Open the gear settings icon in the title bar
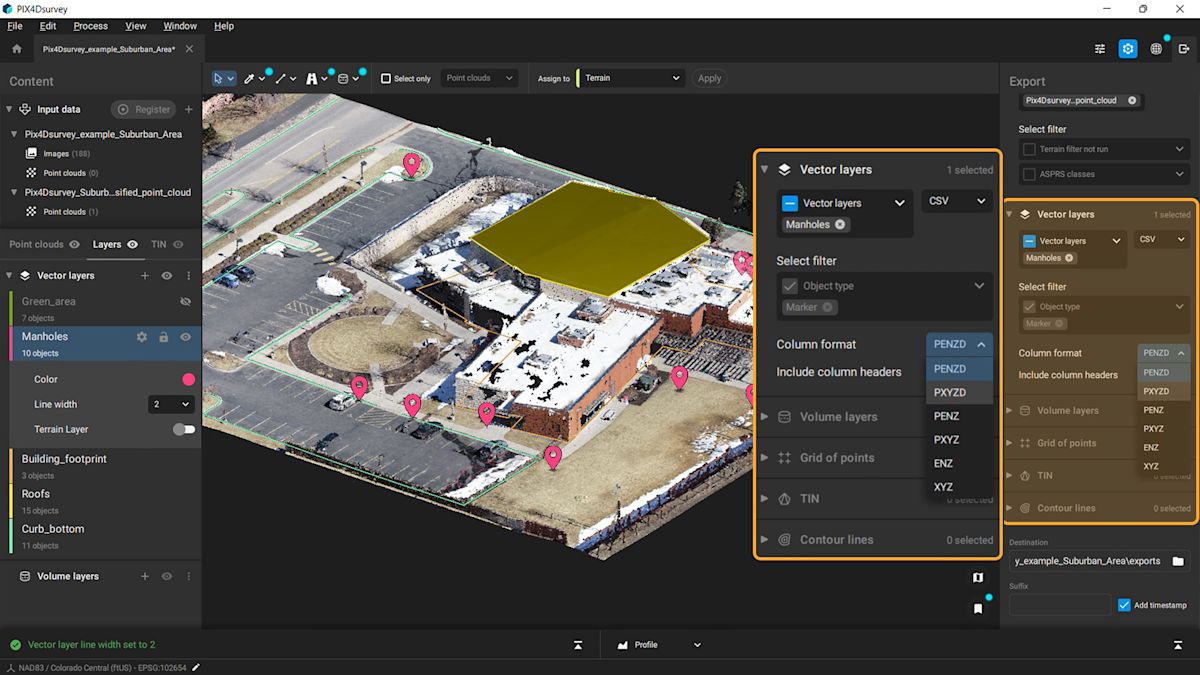The image size is (1200, 675). (x=1128, y=48)
